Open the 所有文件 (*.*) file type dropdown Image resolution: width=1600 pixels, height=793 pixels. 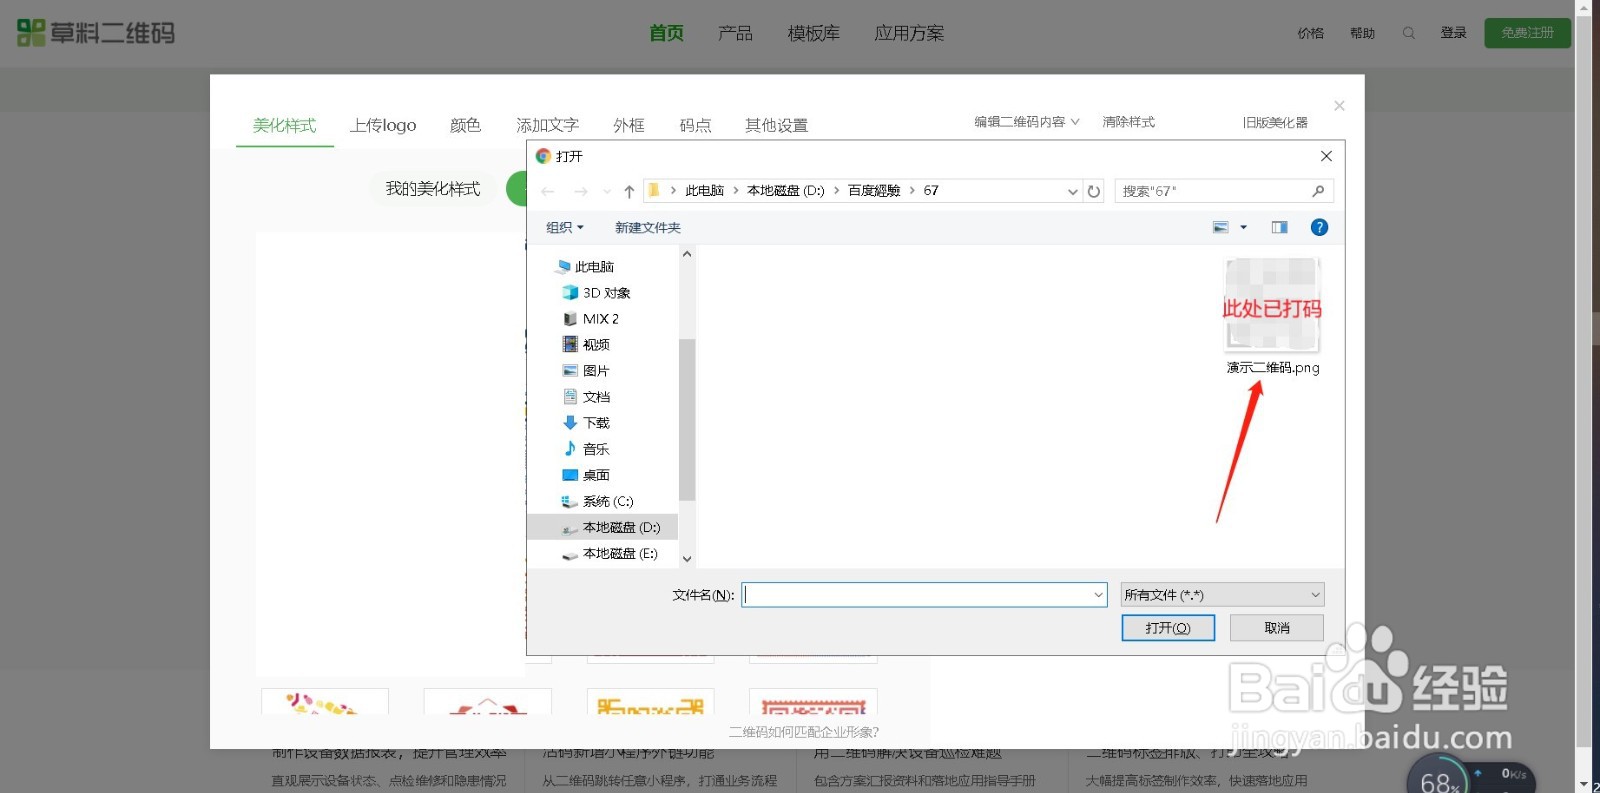pos(1222,595)
